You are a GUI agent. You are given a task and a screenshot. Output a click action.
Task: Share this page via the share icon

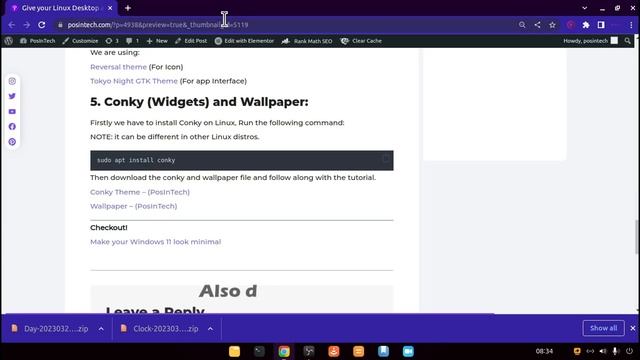[x=537, y=25]
